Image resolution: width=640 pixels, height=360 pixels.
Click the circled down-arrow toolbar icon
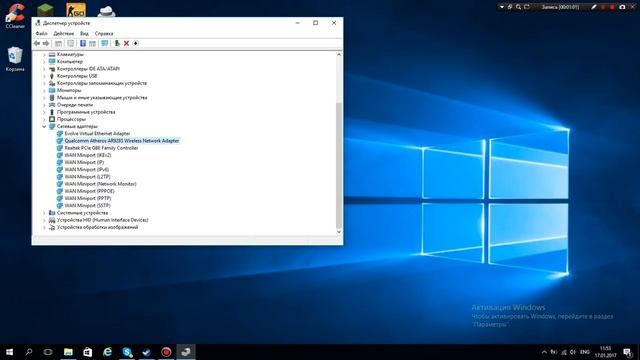tap(136, 43)
